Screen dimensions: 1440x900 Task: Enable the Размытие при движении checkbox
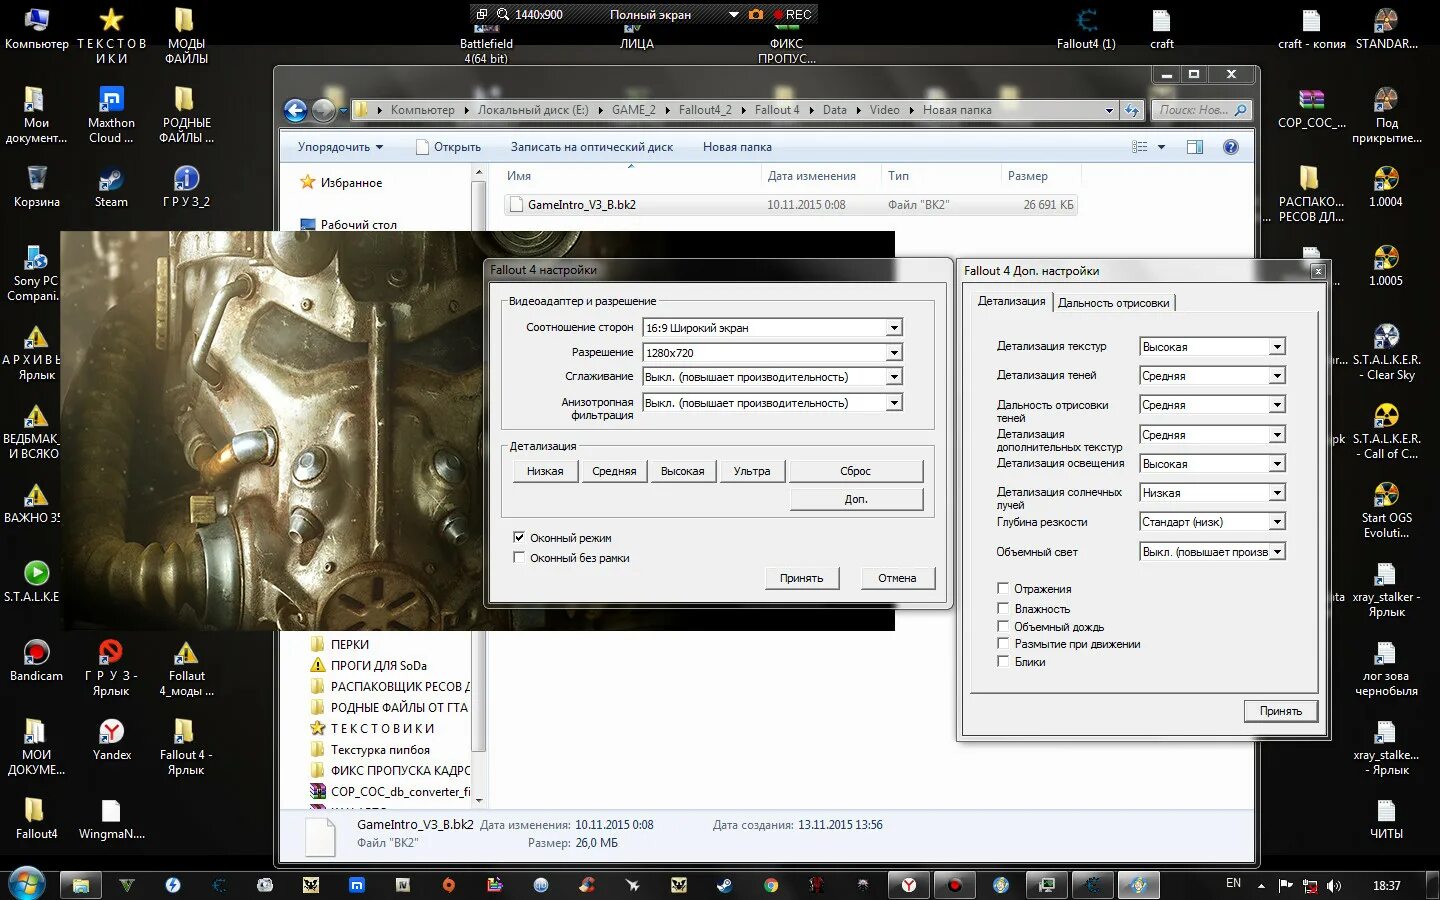click(x=1003, y=643)
